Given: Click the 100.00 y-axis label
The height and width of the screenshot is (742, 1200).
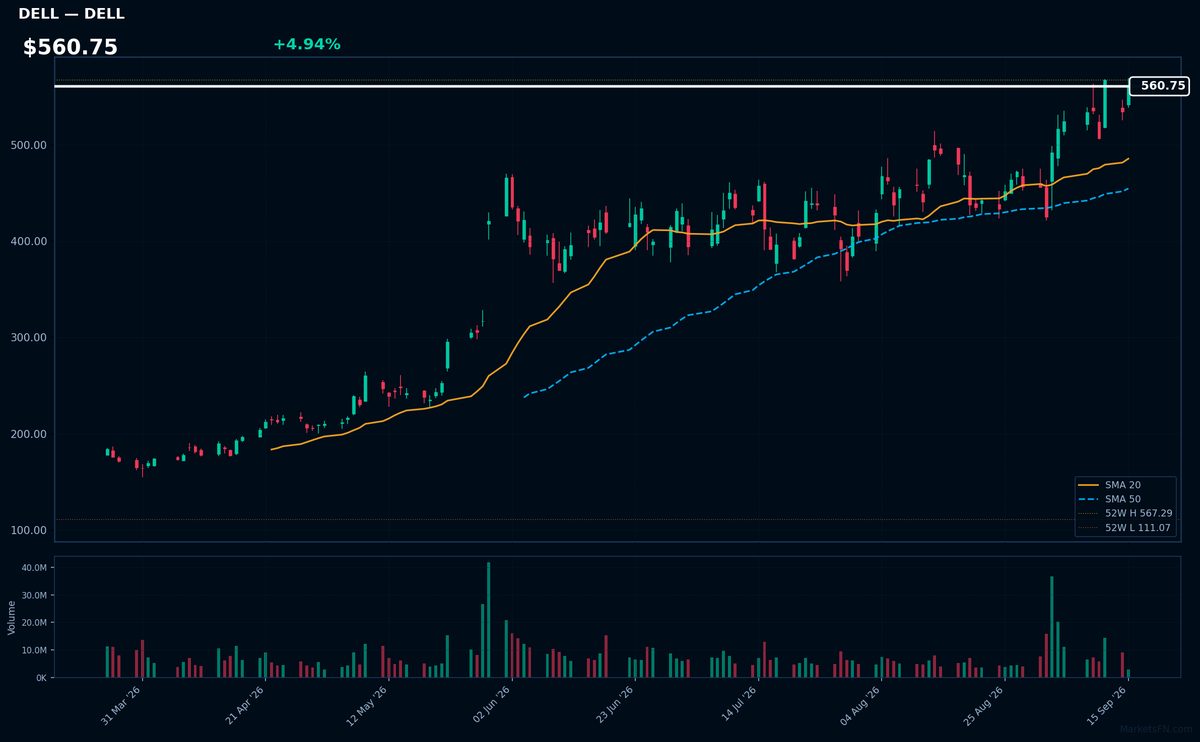Looking at the screenshot, I should coord(29,530).
